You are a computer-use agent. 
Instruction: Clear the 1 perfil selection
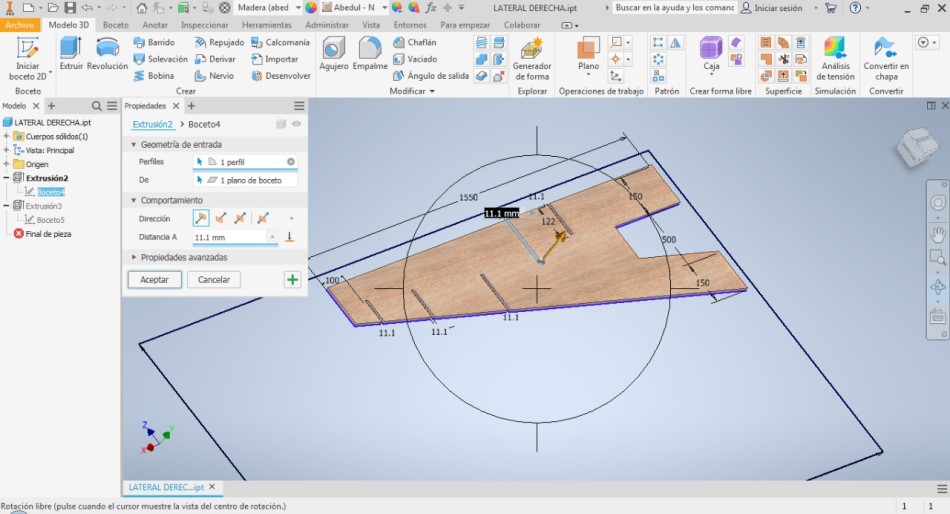(291, 162)
